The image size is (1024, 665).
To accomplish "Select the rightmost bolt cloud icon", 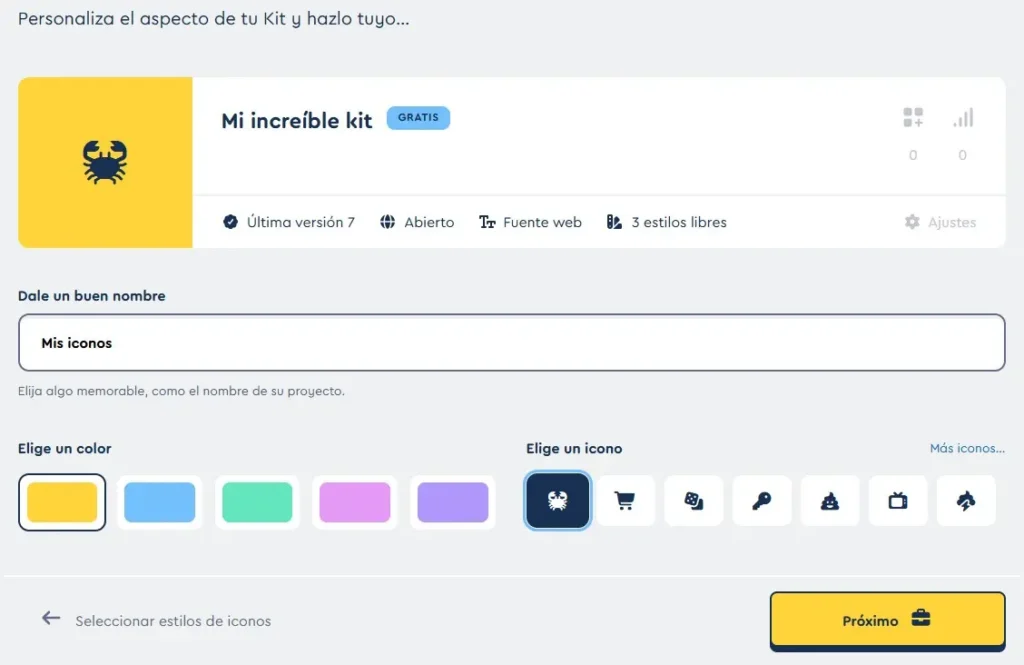I will [966, 501].
